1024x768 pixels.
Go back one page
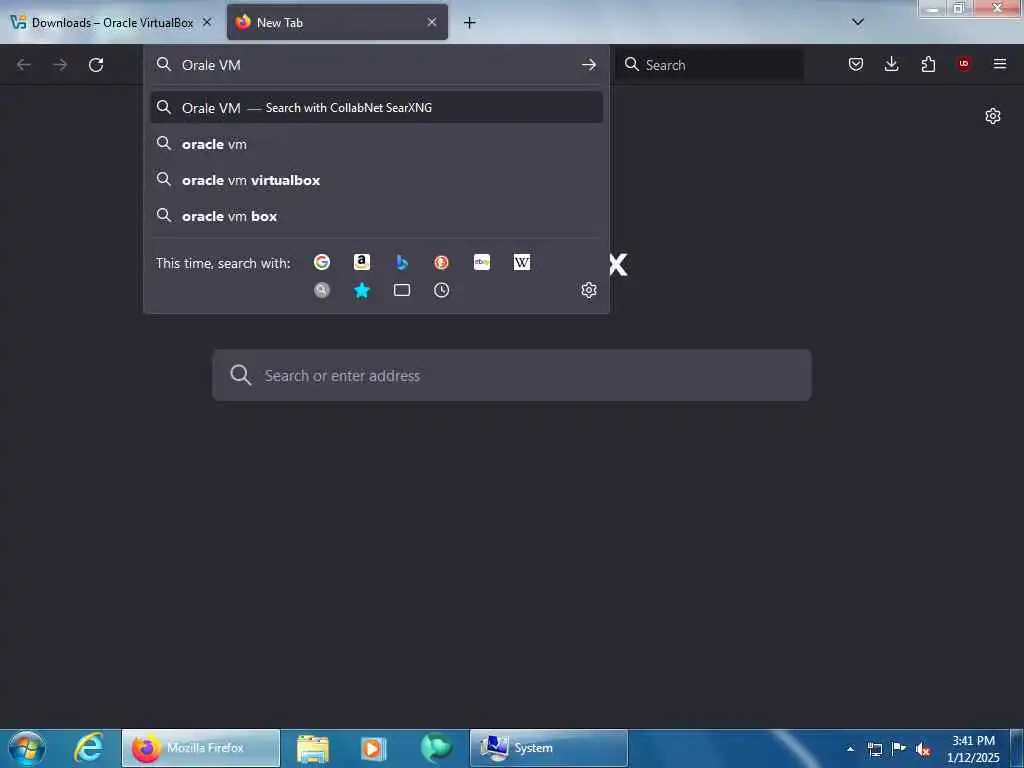tap(24, 65)
